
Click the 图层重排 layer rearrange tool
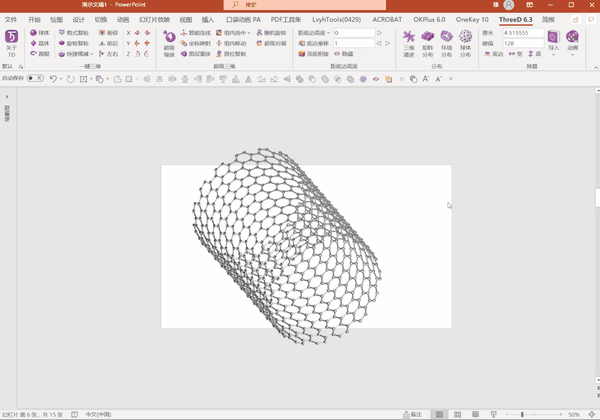tap(196, 54)
